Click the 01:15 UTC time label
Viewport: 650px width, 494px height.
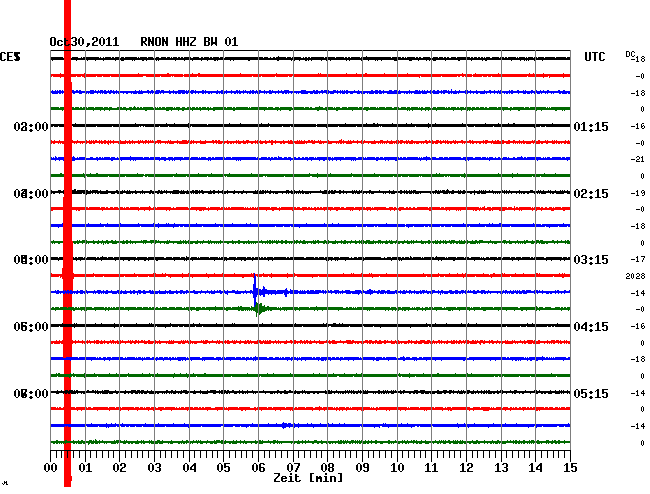coord(591,126)
